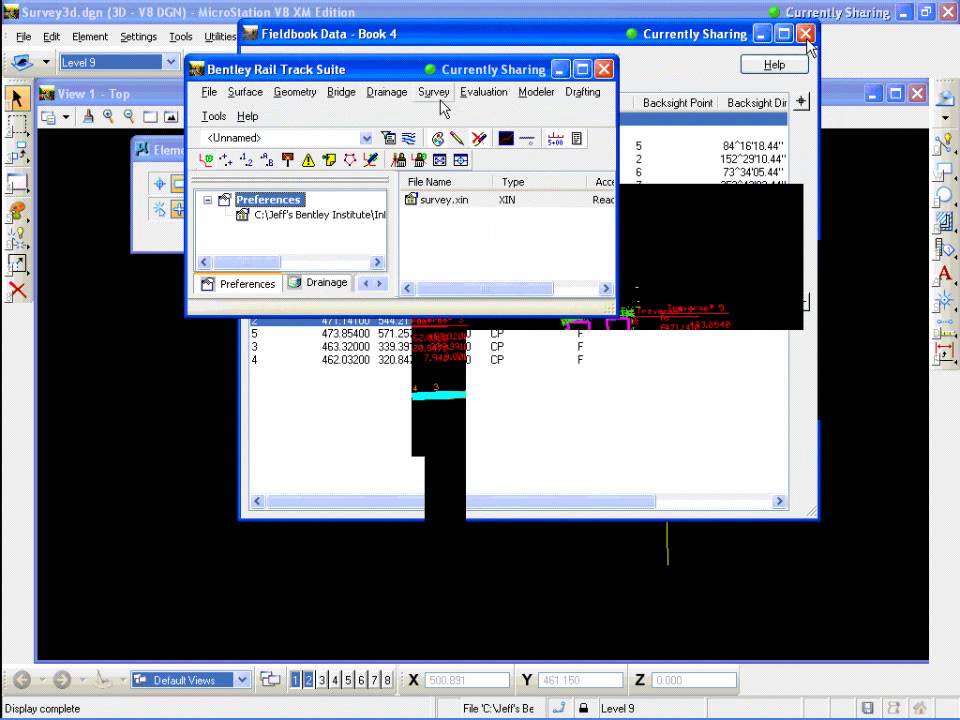
Task: Click the save disk icon in status bar
Action: 868,708
